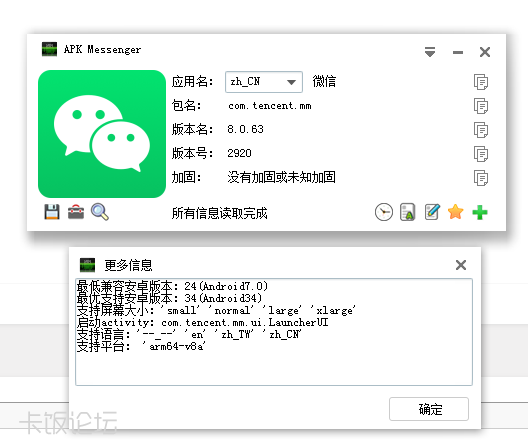The height and width of the screenshot is (446, 528).
Task: Click the 支持语言 line
Action: (189, 334)
